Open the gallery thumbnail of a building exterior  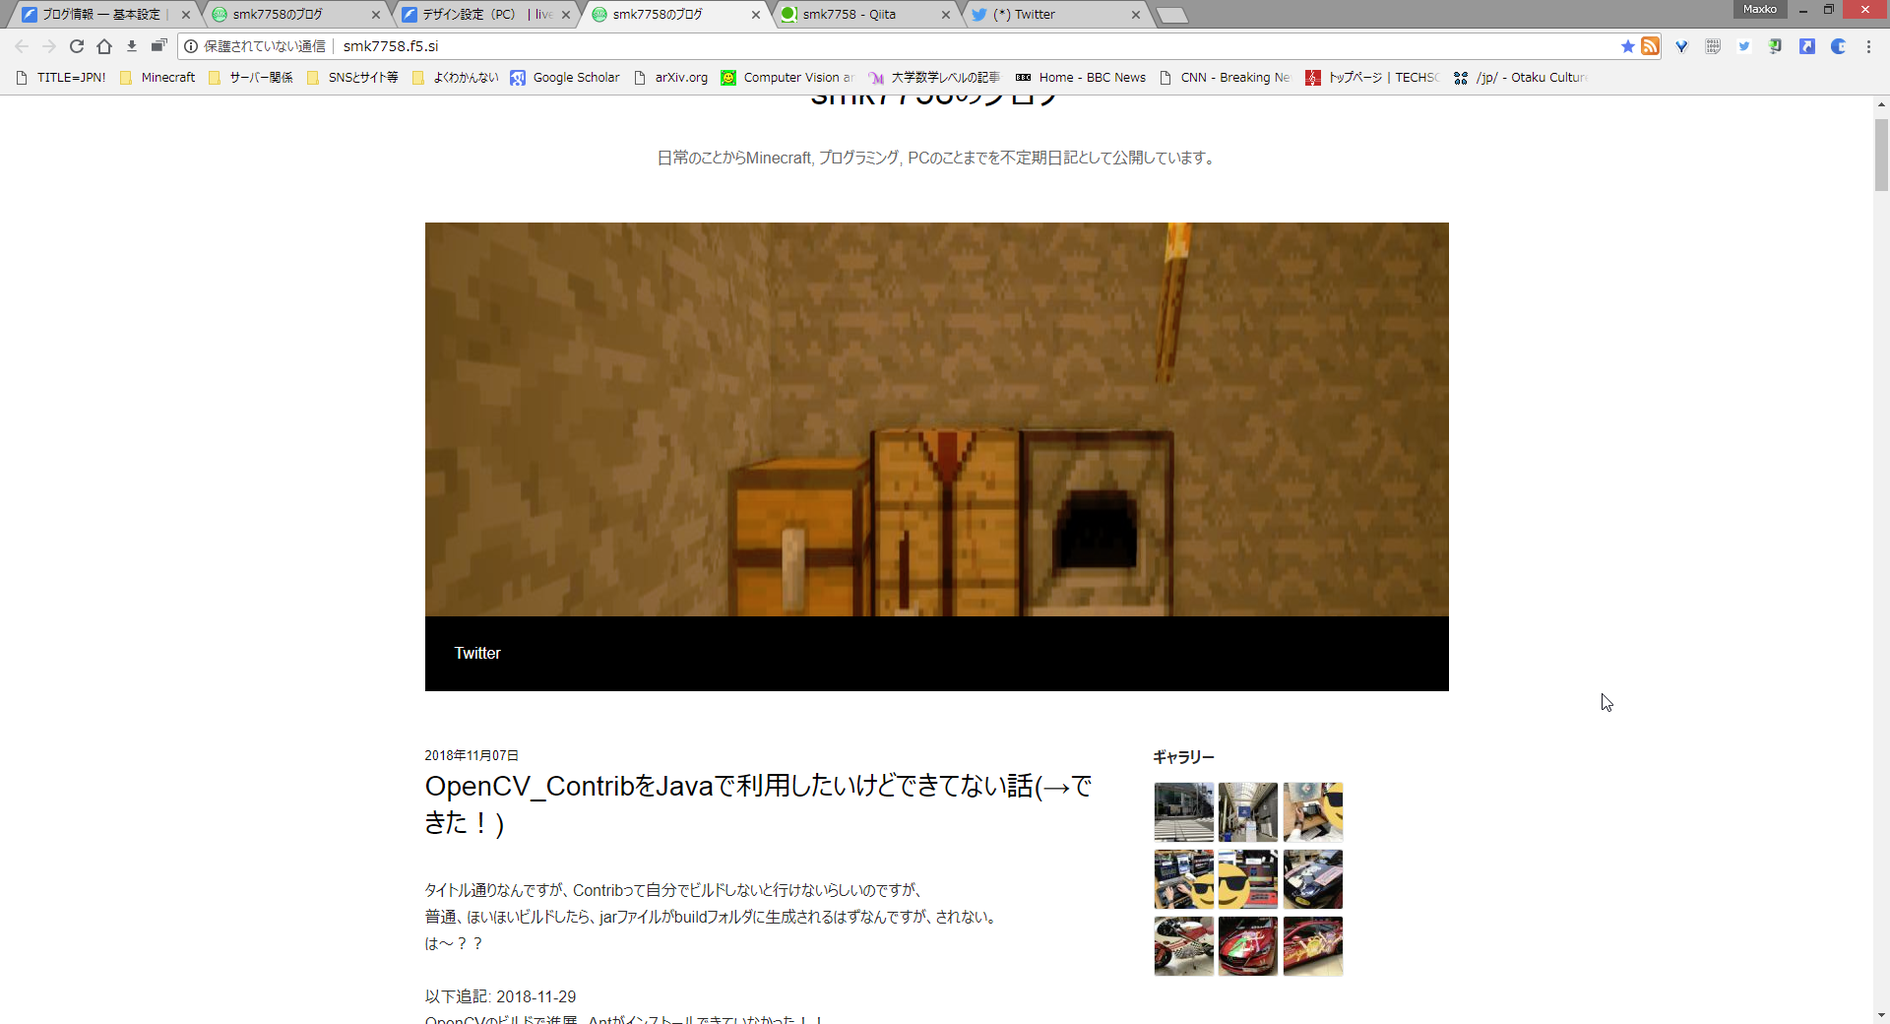(x=1184, y=812)
